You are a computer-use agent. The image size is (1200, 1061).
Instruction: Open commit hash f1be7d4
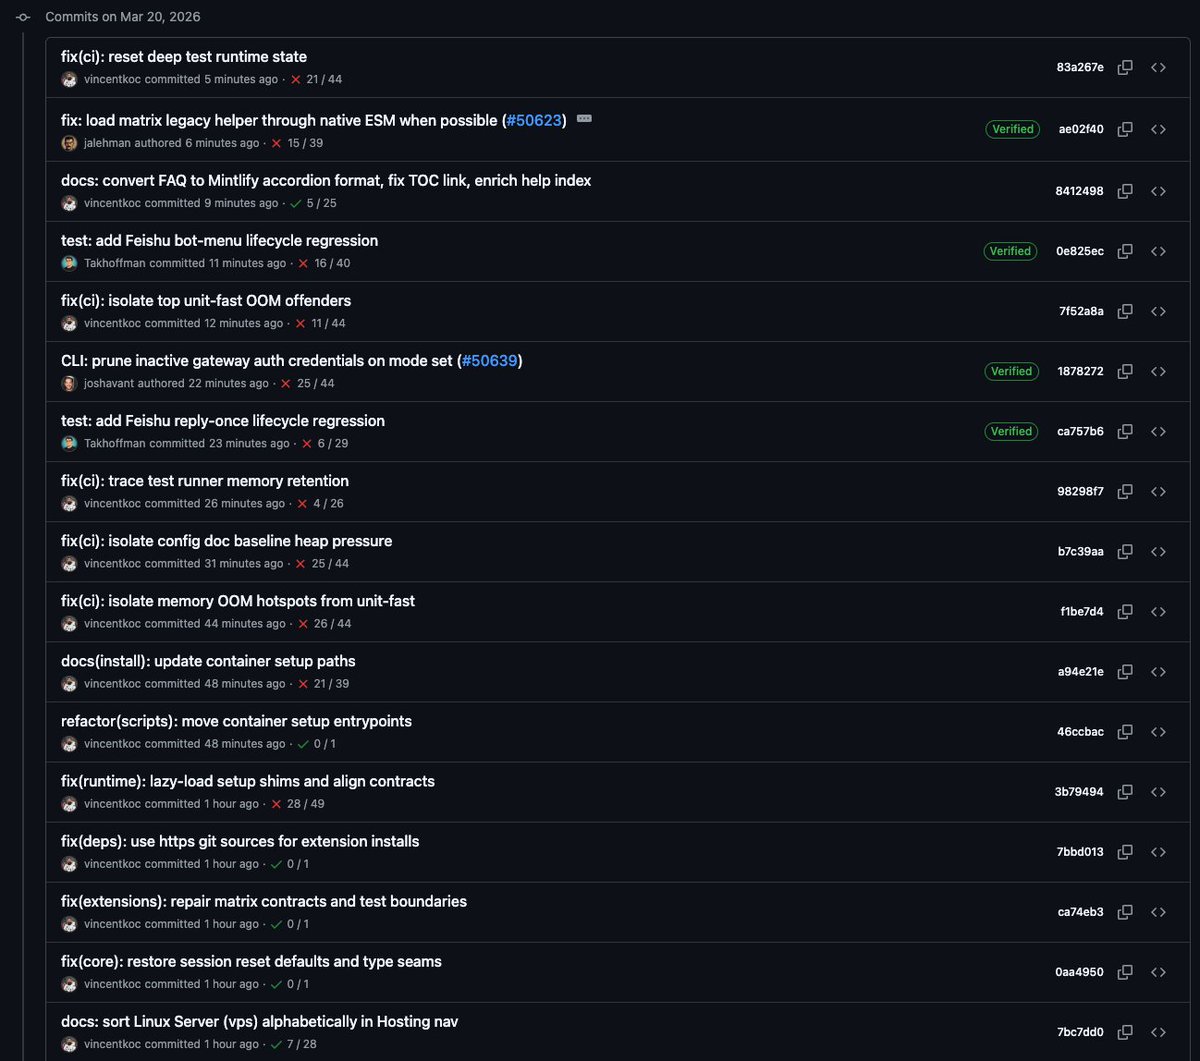coord(1082,611)
